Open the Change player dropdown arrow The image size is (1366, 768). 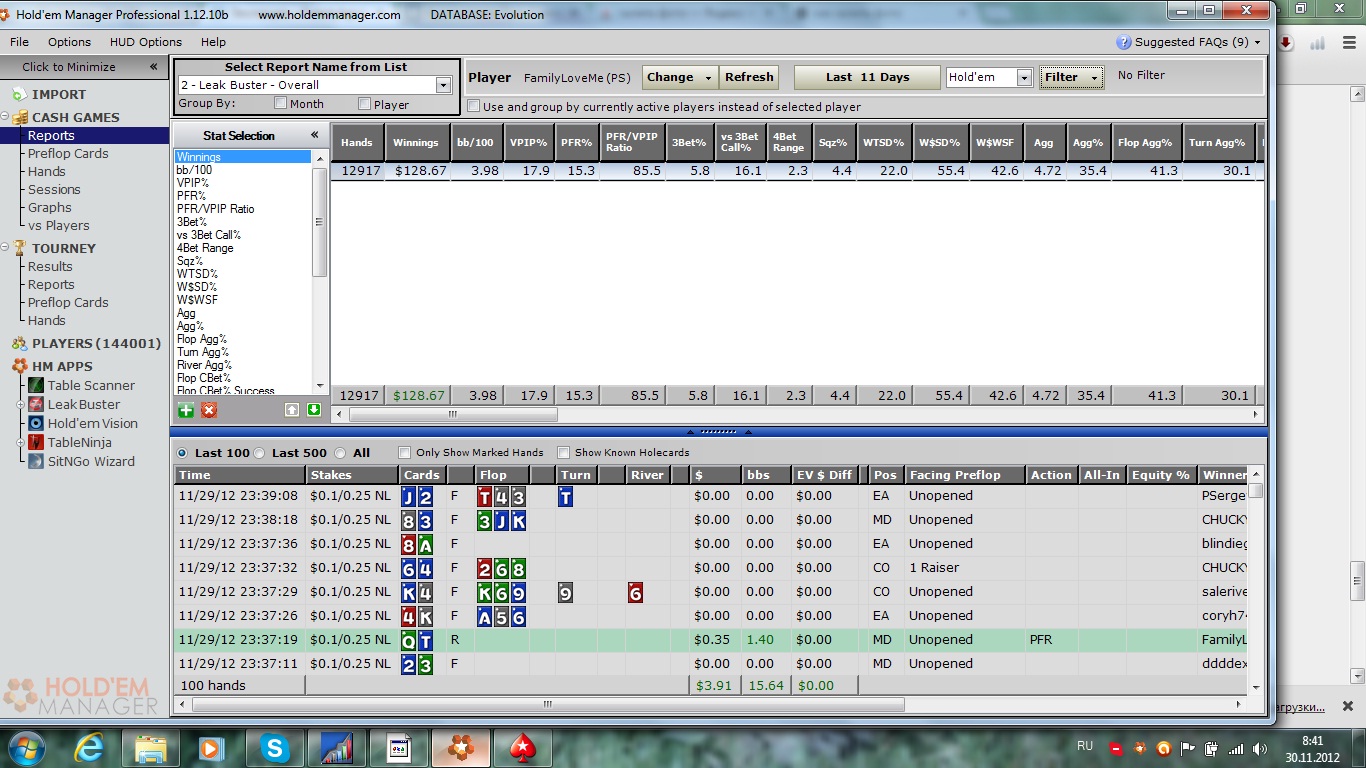pyautogui.click(x=709, y=78)
